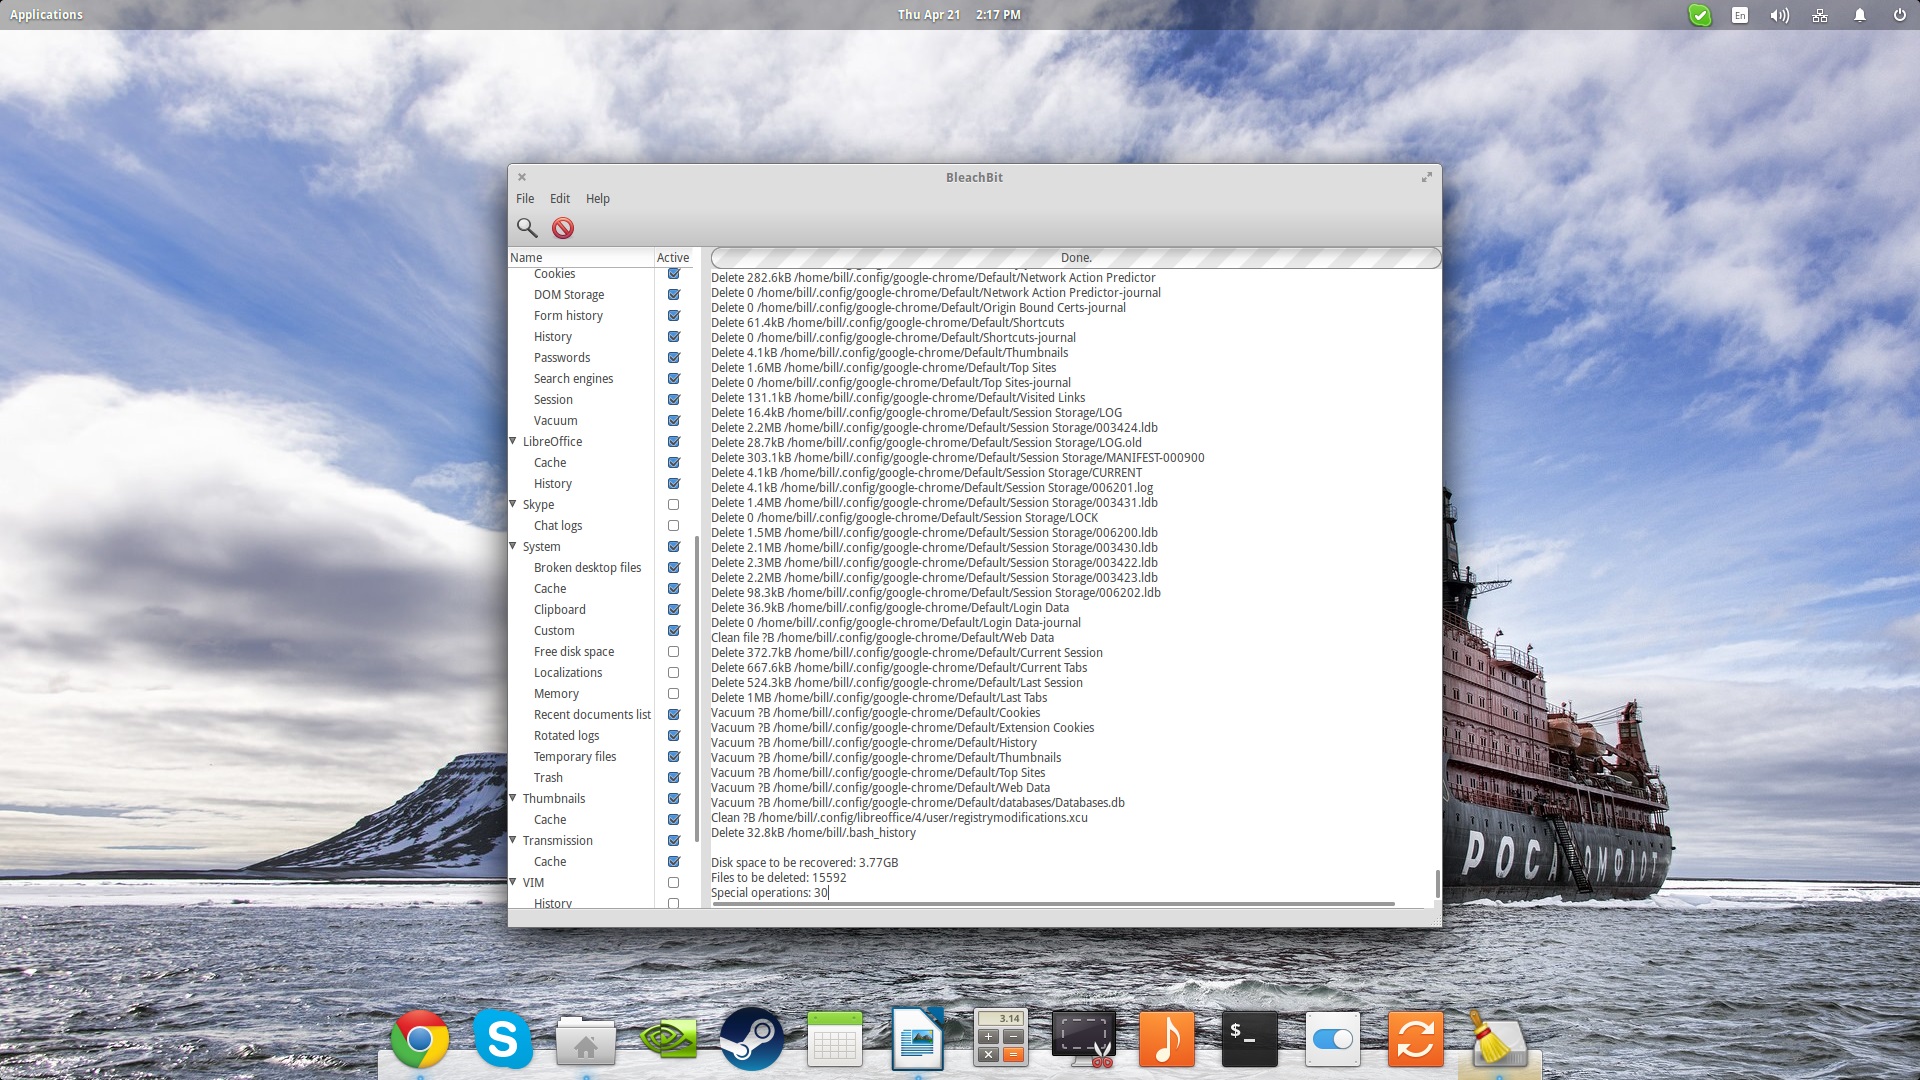Uncheck the Trash checkbox
Image resolution: width=1920 pixels, height=1080 pixels.
[x=674, y=778]
